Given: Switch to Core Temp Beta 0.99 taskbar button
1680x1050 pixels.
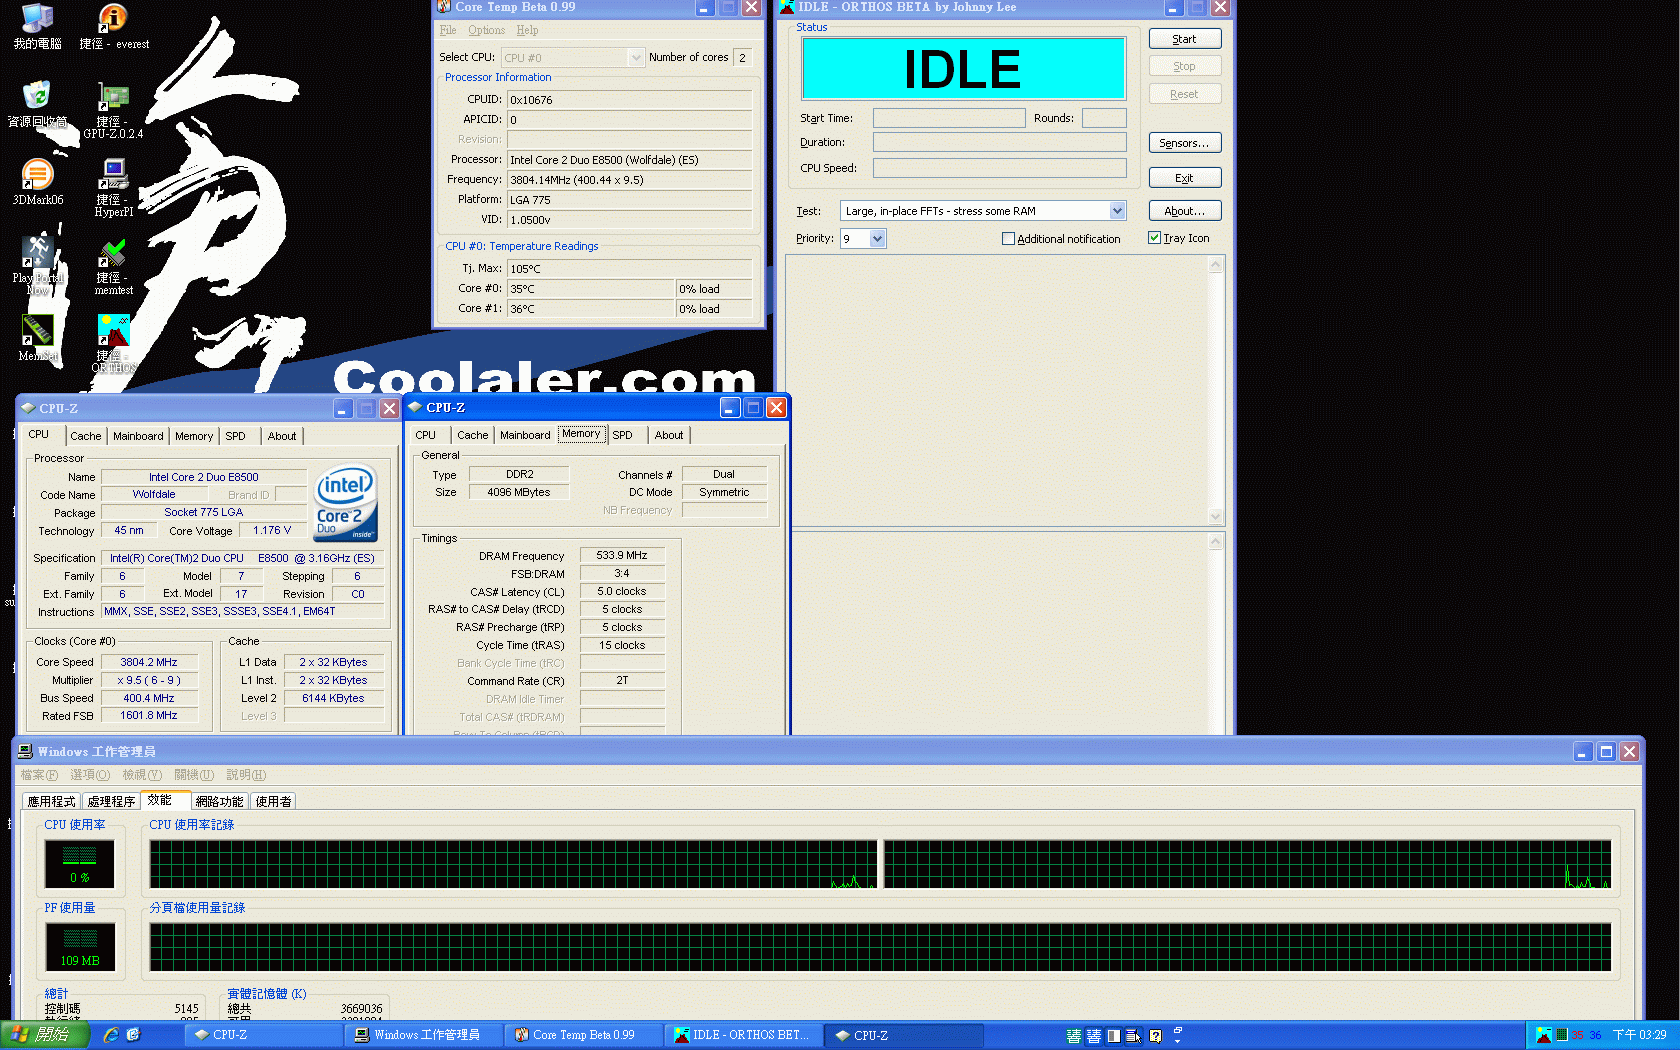Looking at the screenshot, I should (584, 1035).
